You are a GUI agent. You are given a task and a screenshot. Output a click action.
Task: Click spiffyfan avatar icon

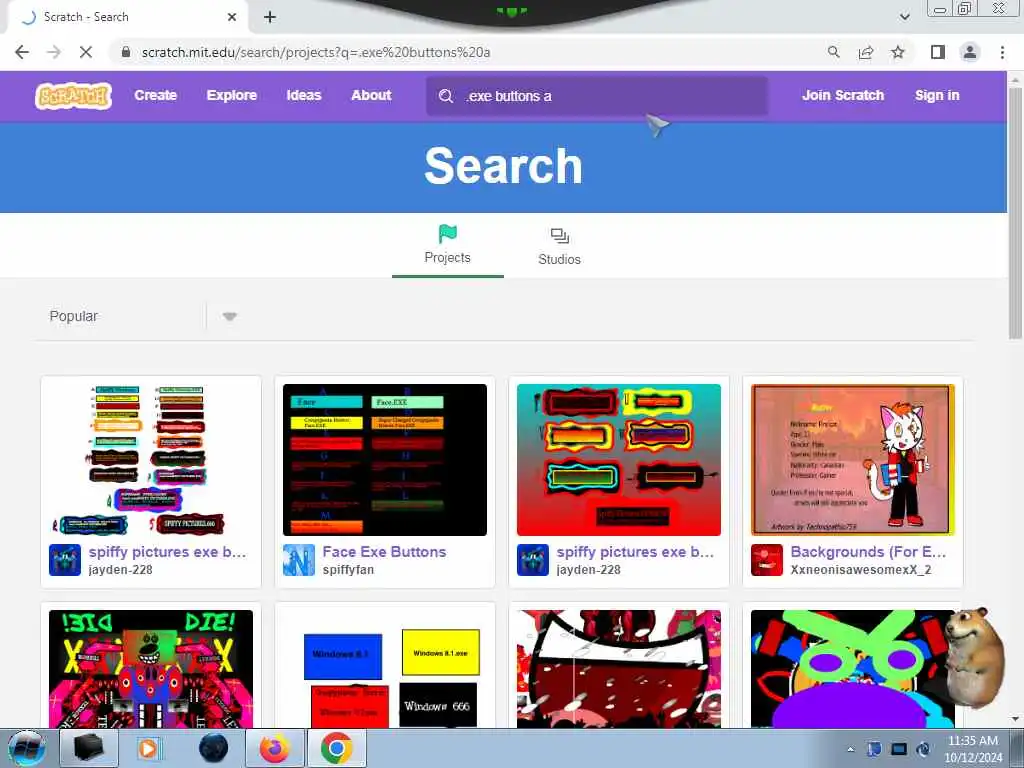298,560
